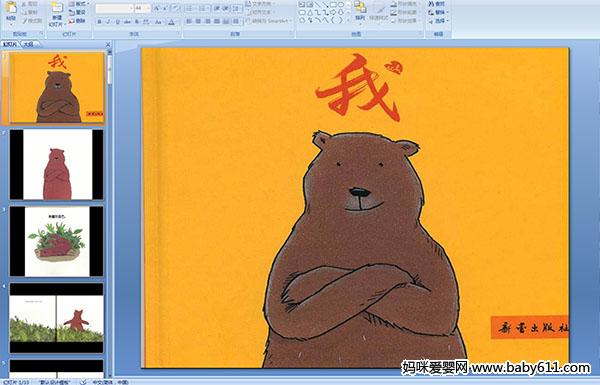Open the Text Direction (文字方向) dropdown

[260, 3]
